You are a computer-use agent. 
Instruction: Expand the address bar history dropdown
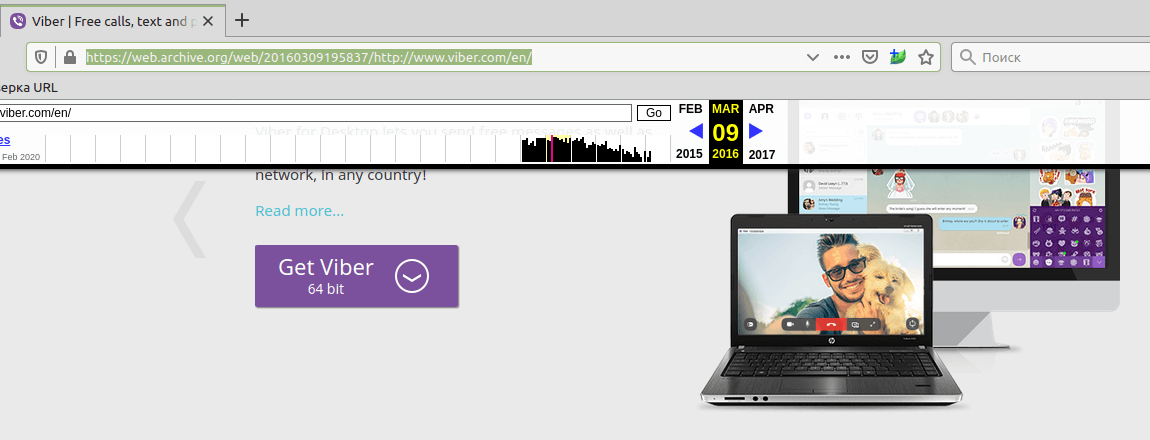click(x=813, y=57)
